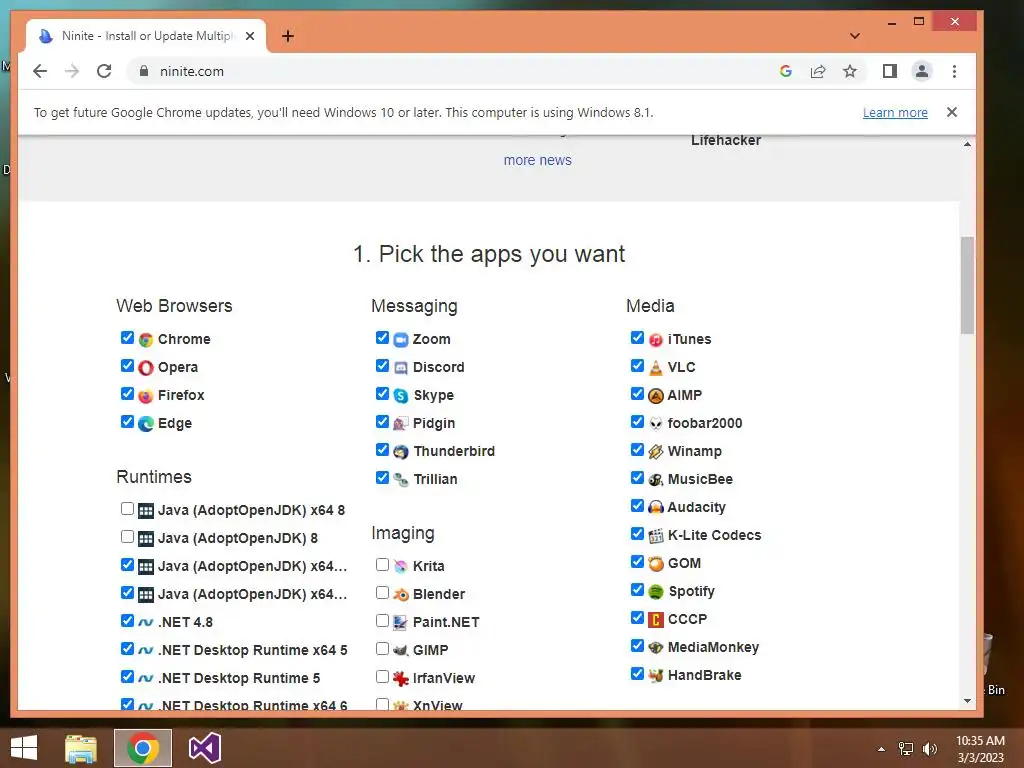Click the Thunderbird app icon
Screen dimensions: 1024x768
click(x=400, y=452)
